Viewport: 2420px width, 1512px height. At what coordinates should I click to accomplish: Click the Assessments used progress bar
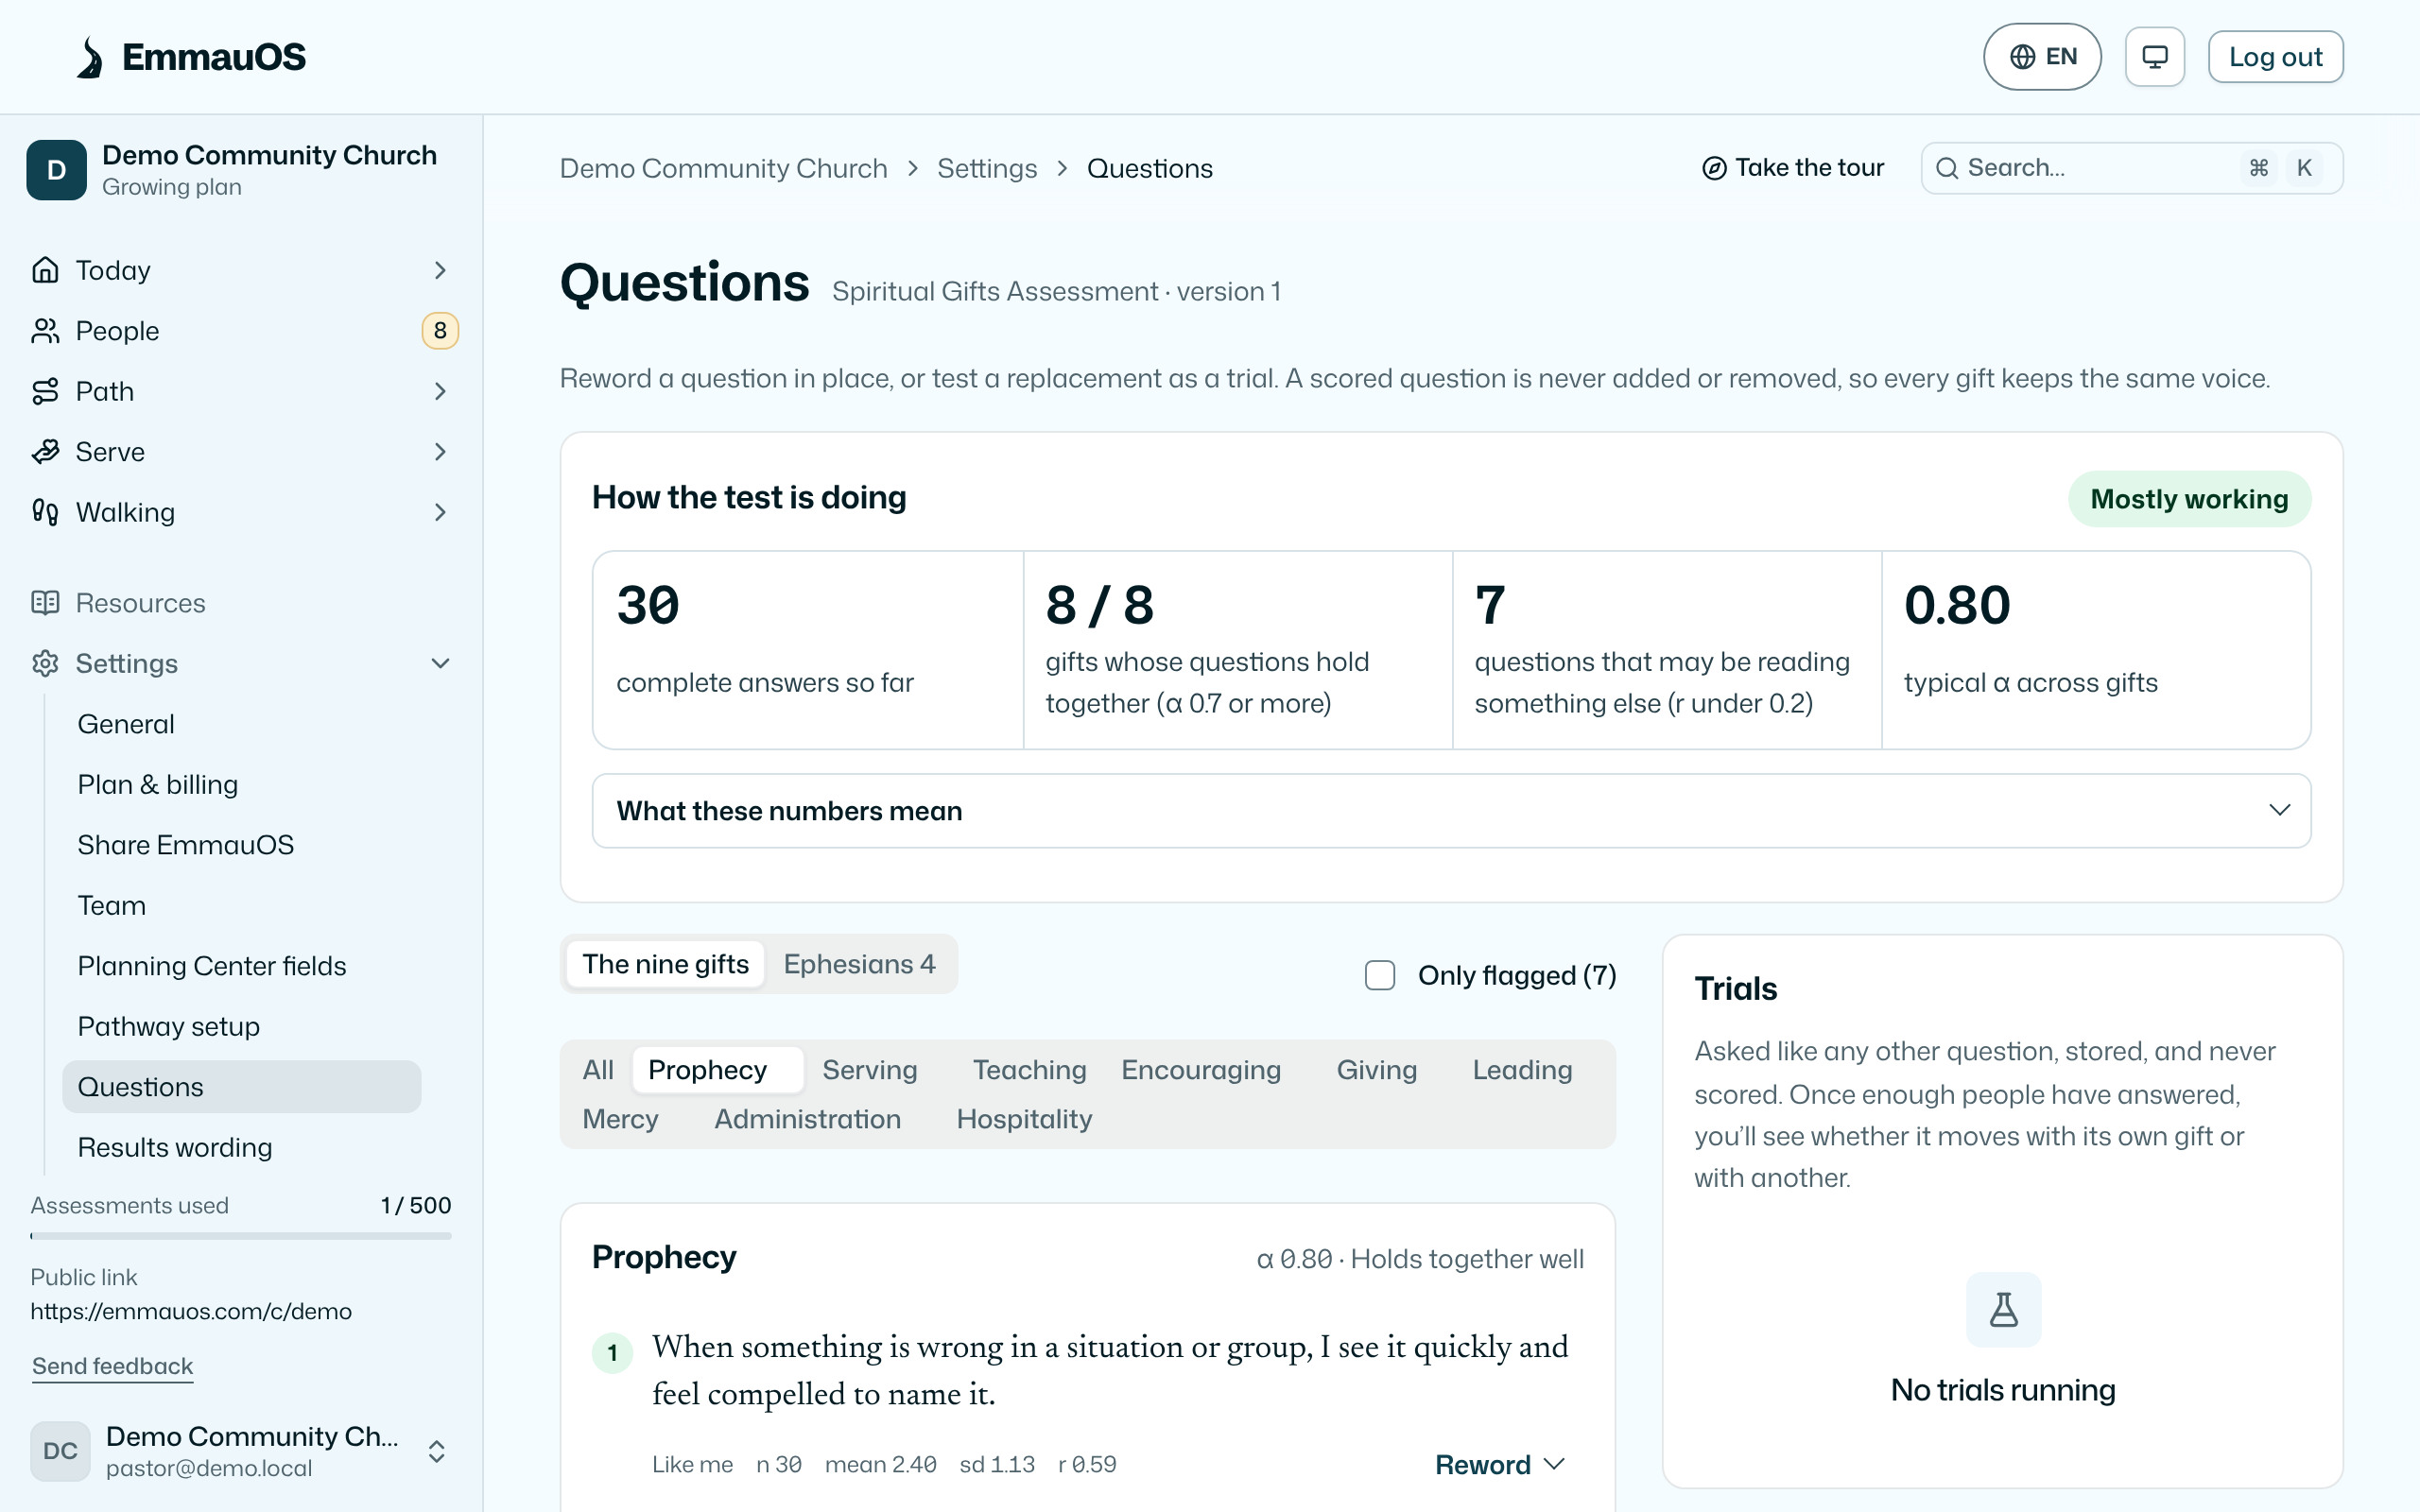pos(241,1236)
